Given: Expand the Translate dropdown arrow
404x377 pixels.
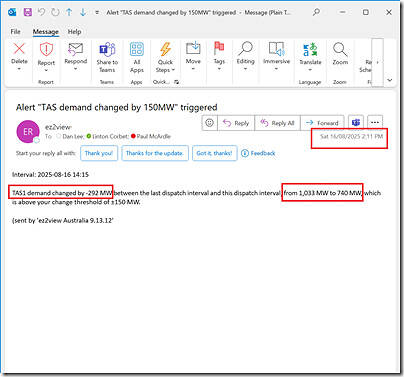Looking at the screenshot, I should 310,70.
